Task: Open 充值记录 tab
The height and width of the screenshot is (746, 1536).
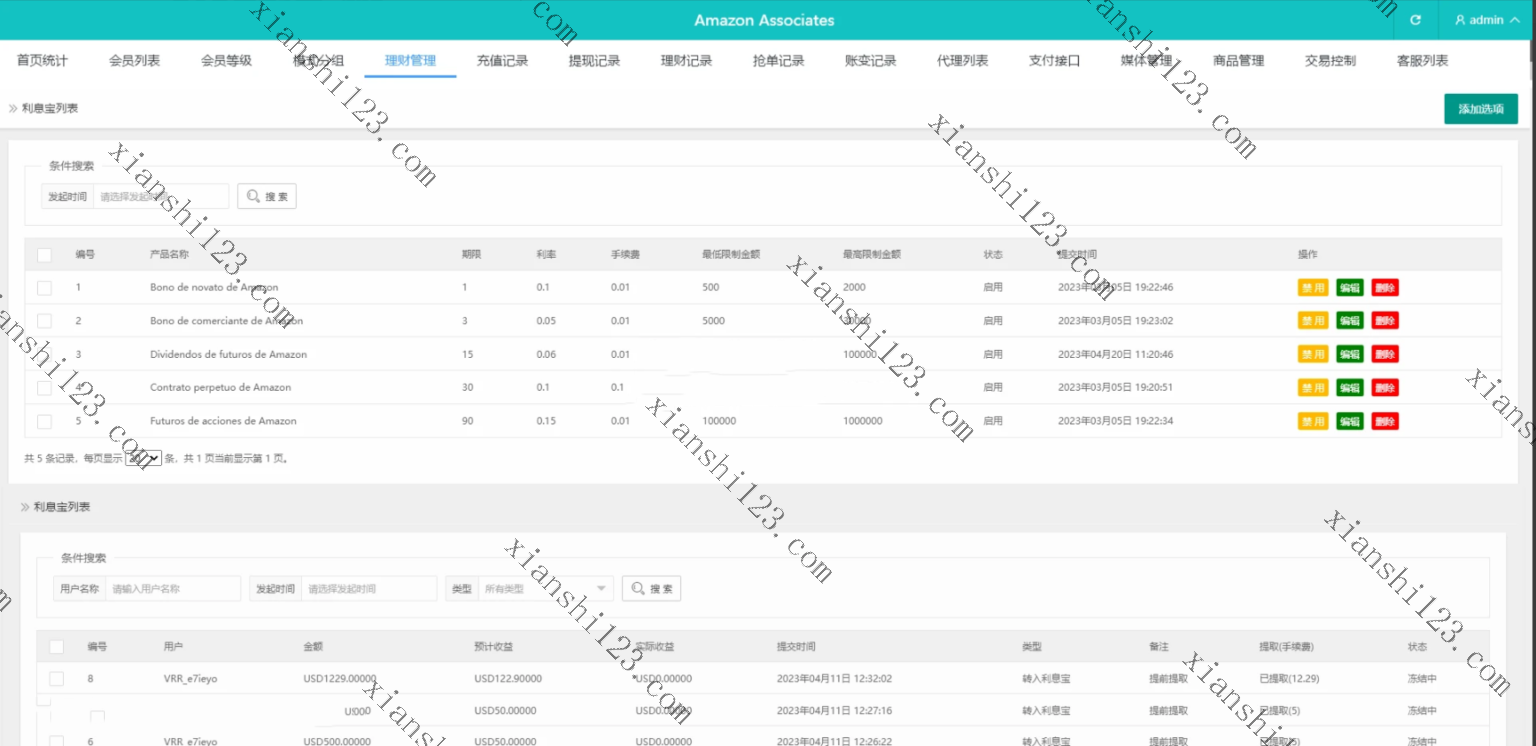Action: point(502,61)
